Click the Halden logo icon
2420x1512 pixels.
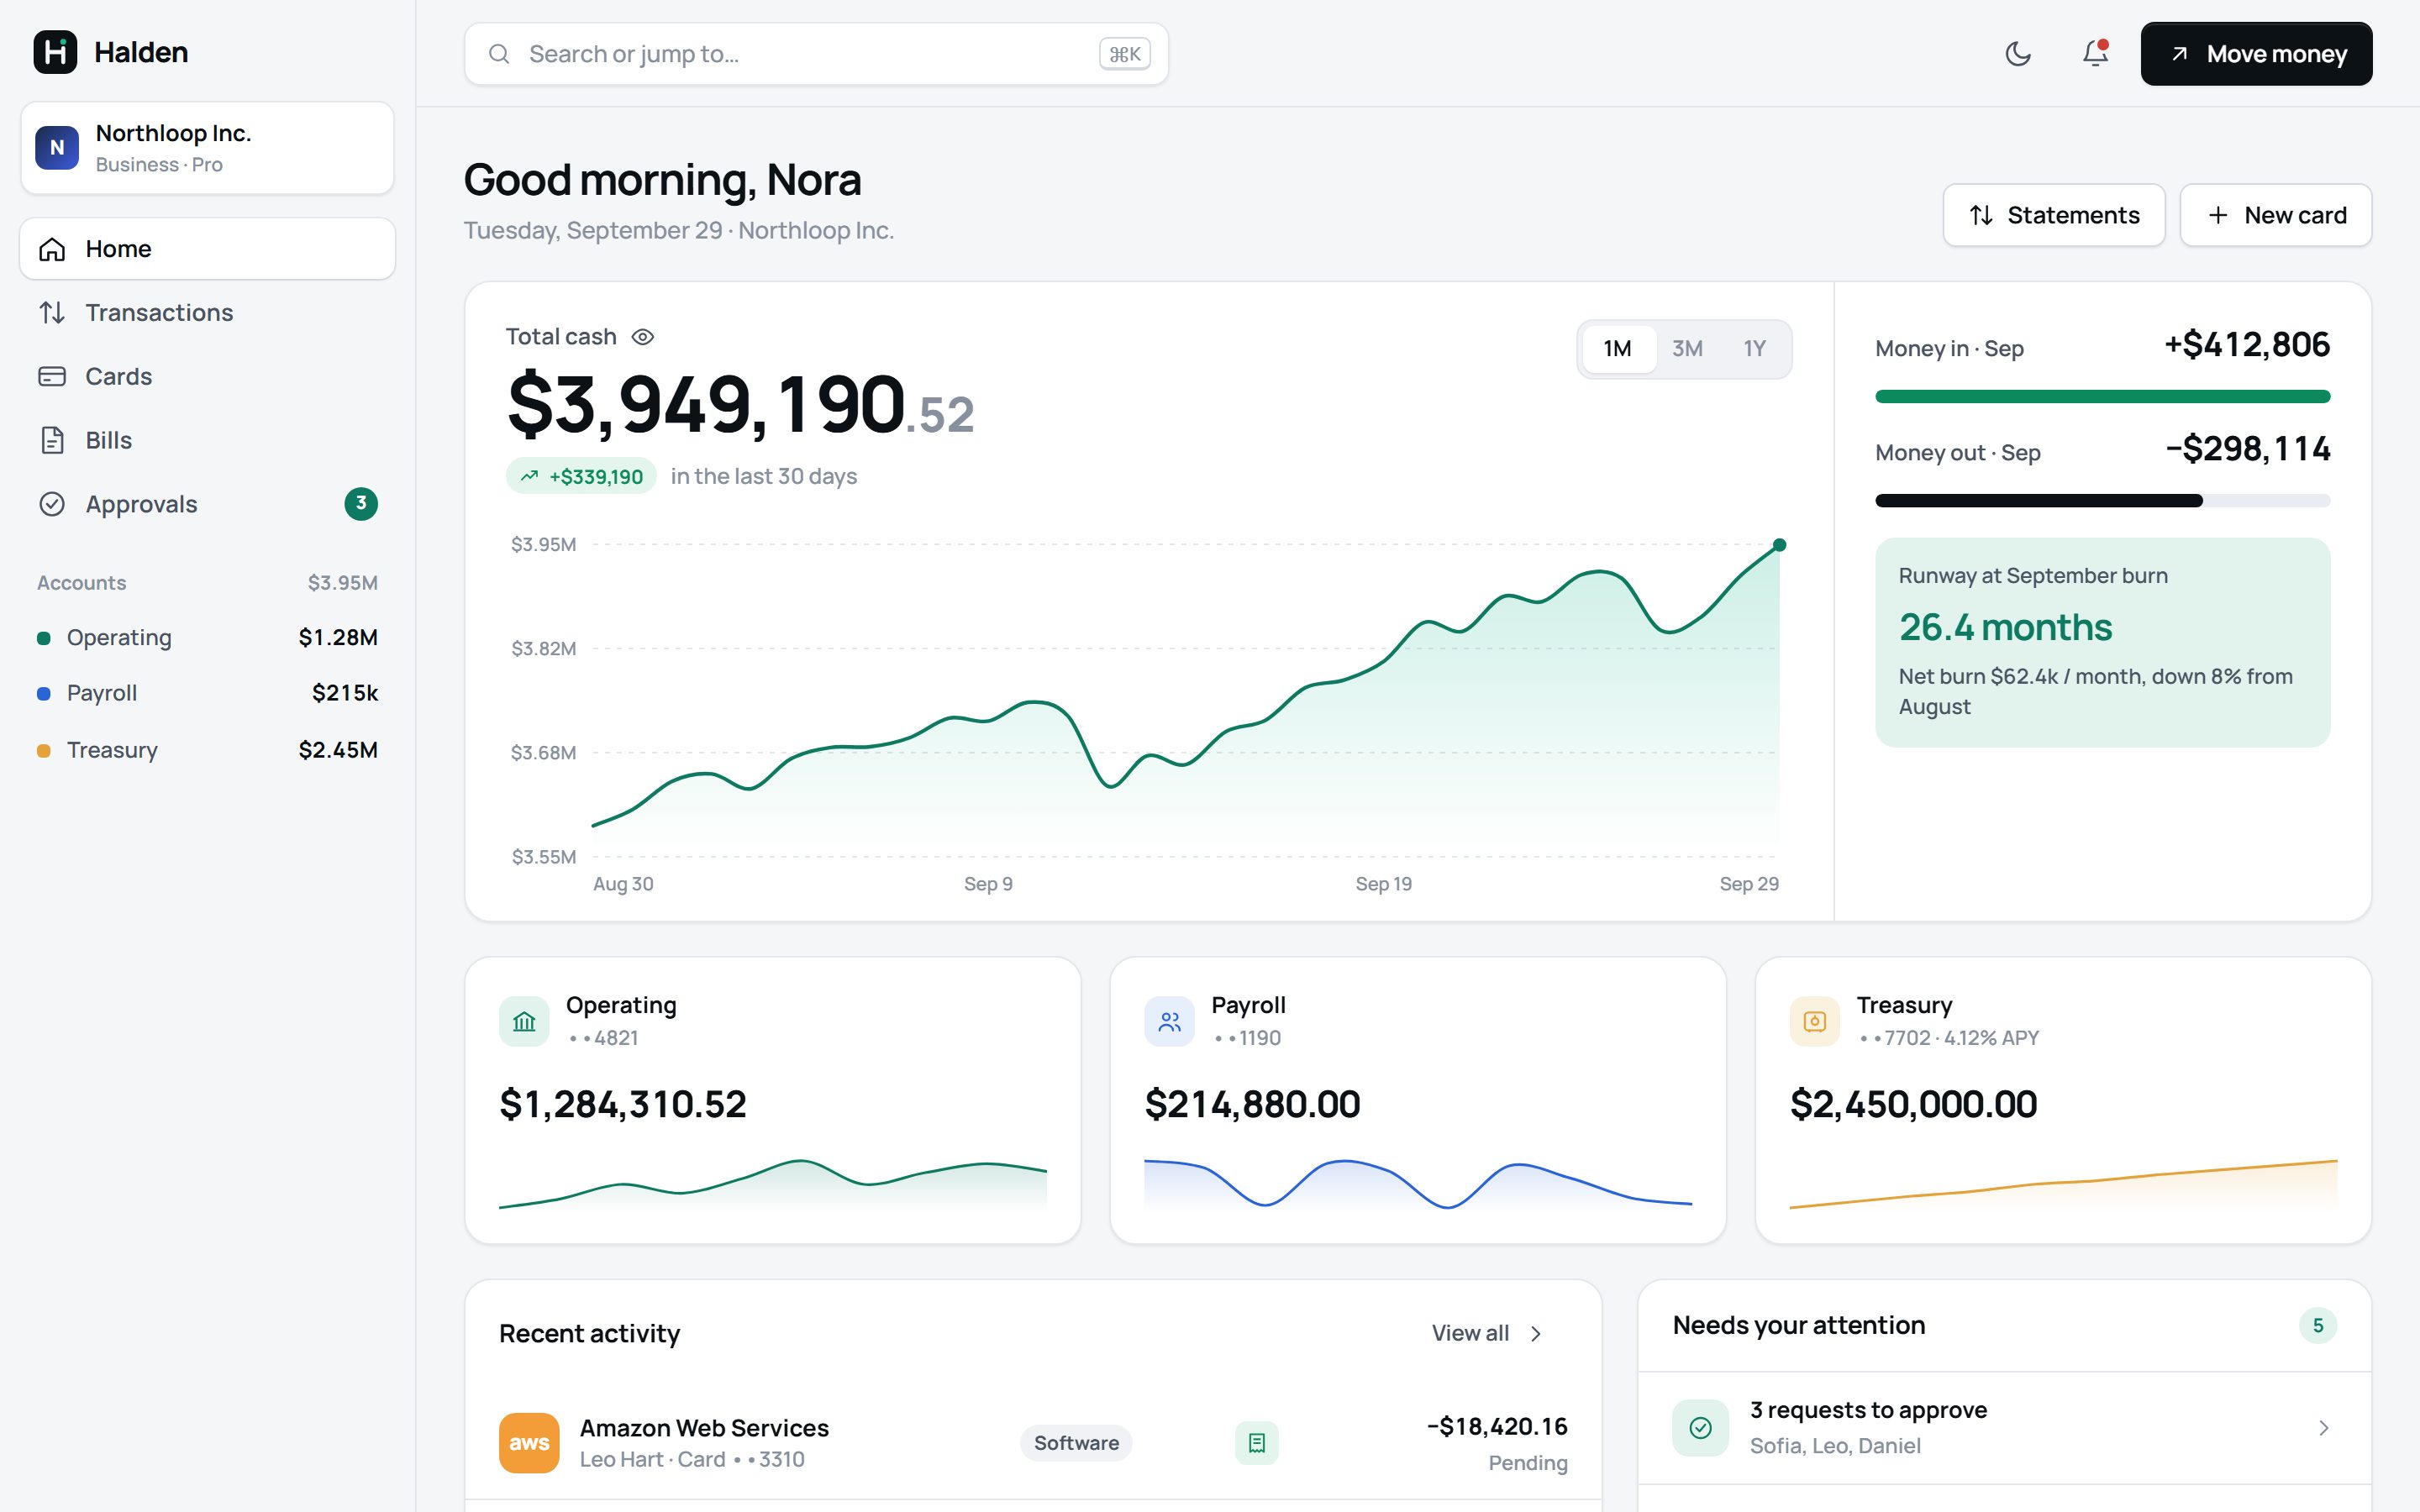[x=55, y=52]
